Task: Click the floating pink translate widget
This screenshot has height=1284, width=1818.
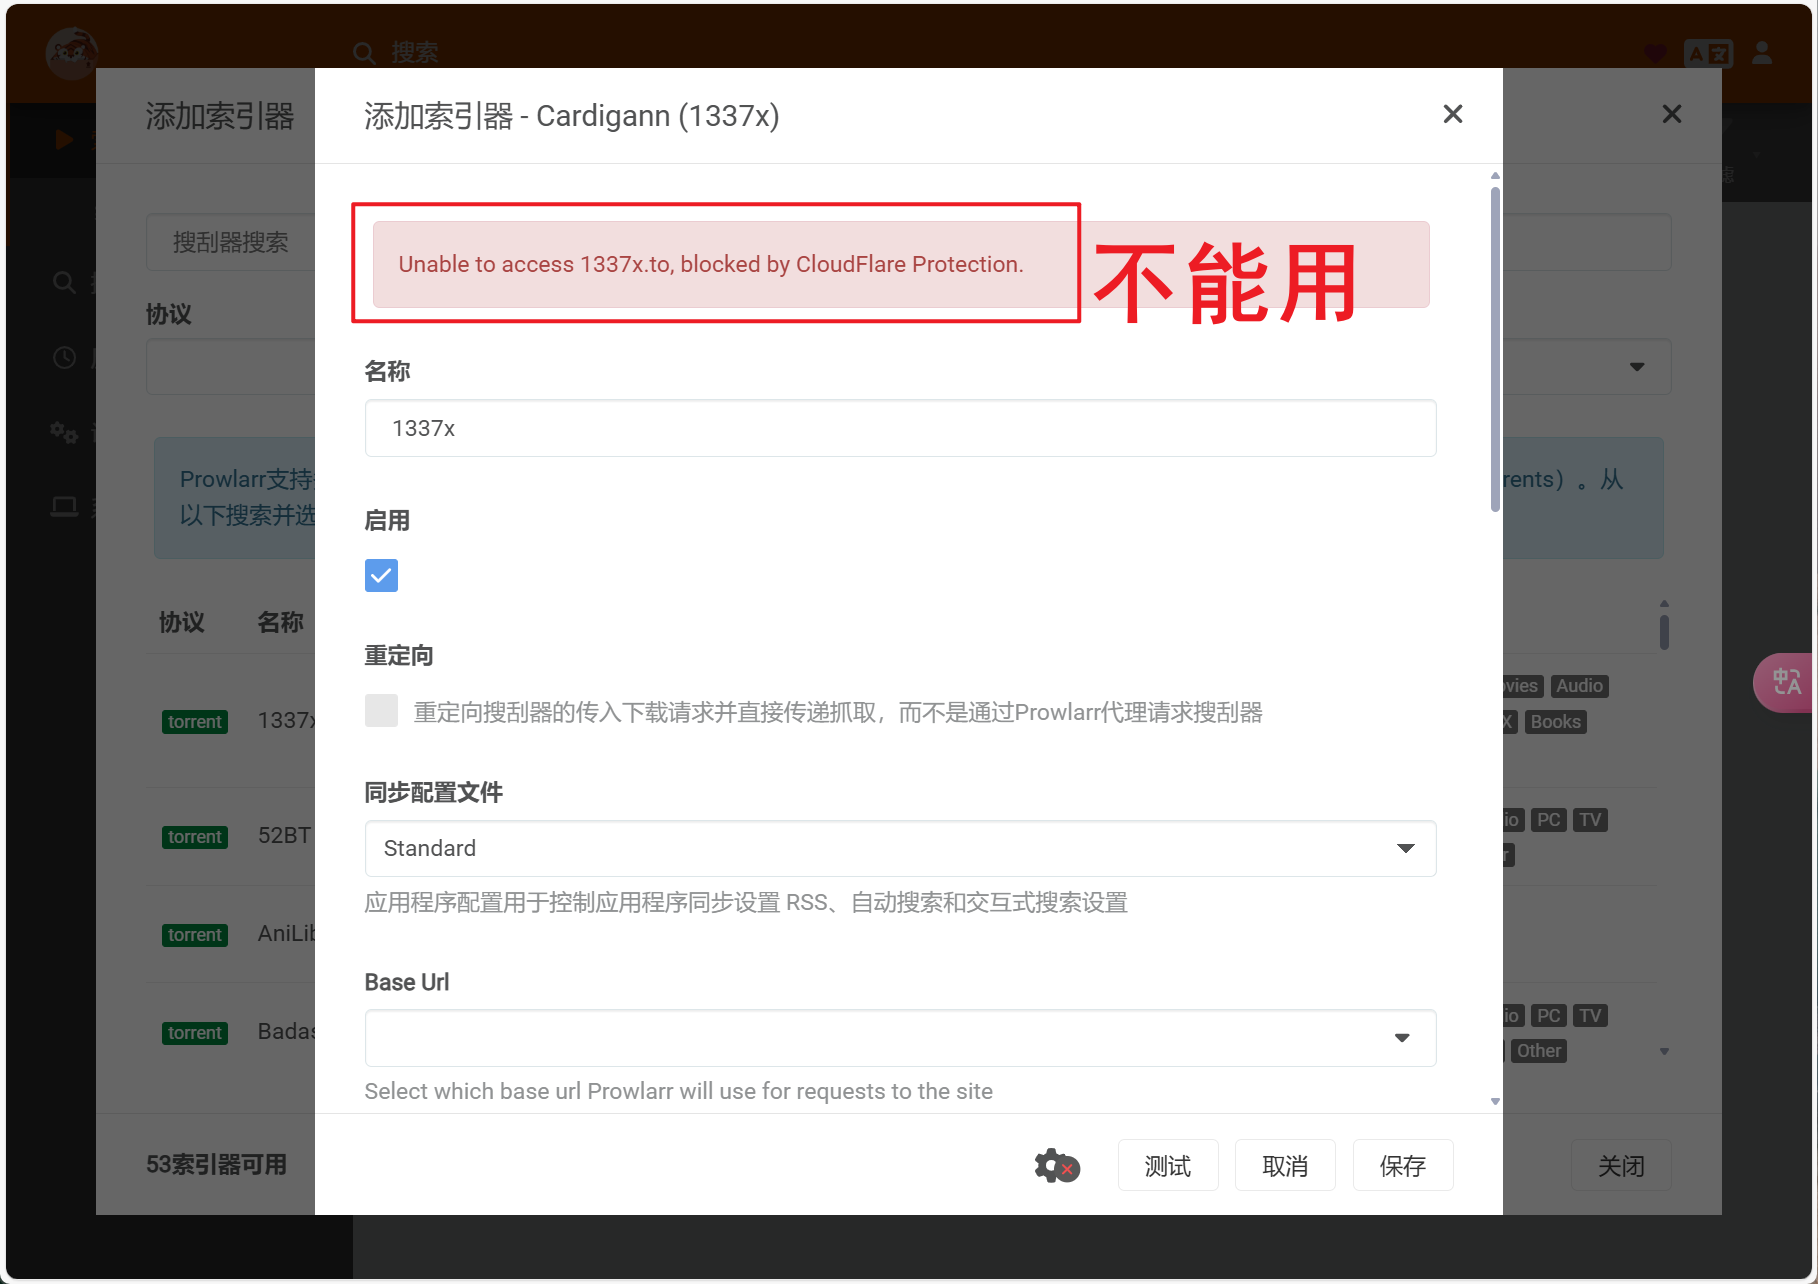Action: pos(1785,682)
